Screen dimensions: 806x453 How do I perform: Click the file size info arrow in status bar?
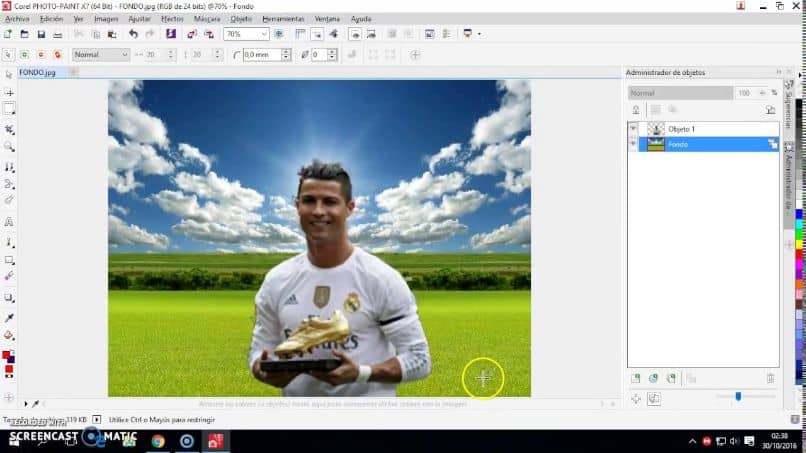[96, 420]
